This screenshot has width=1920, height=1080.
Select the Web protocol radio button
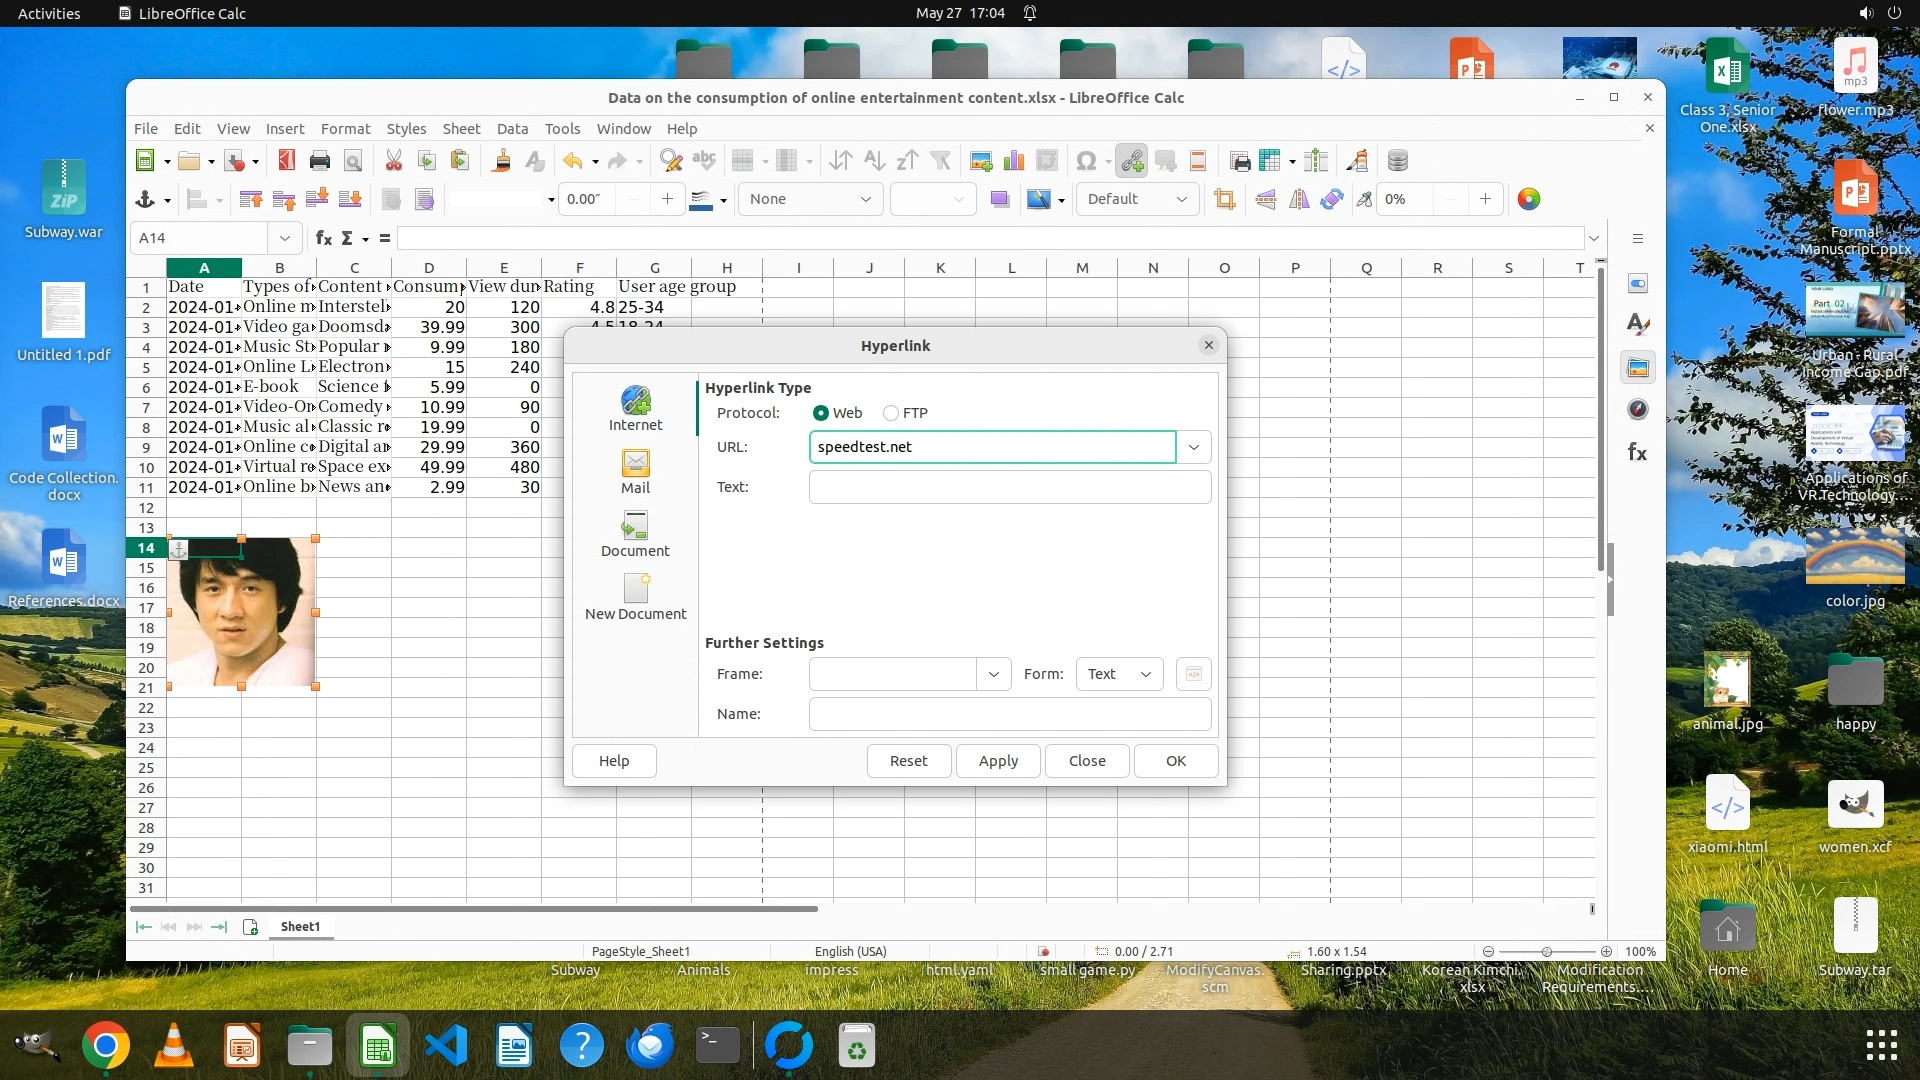point(821,413)
